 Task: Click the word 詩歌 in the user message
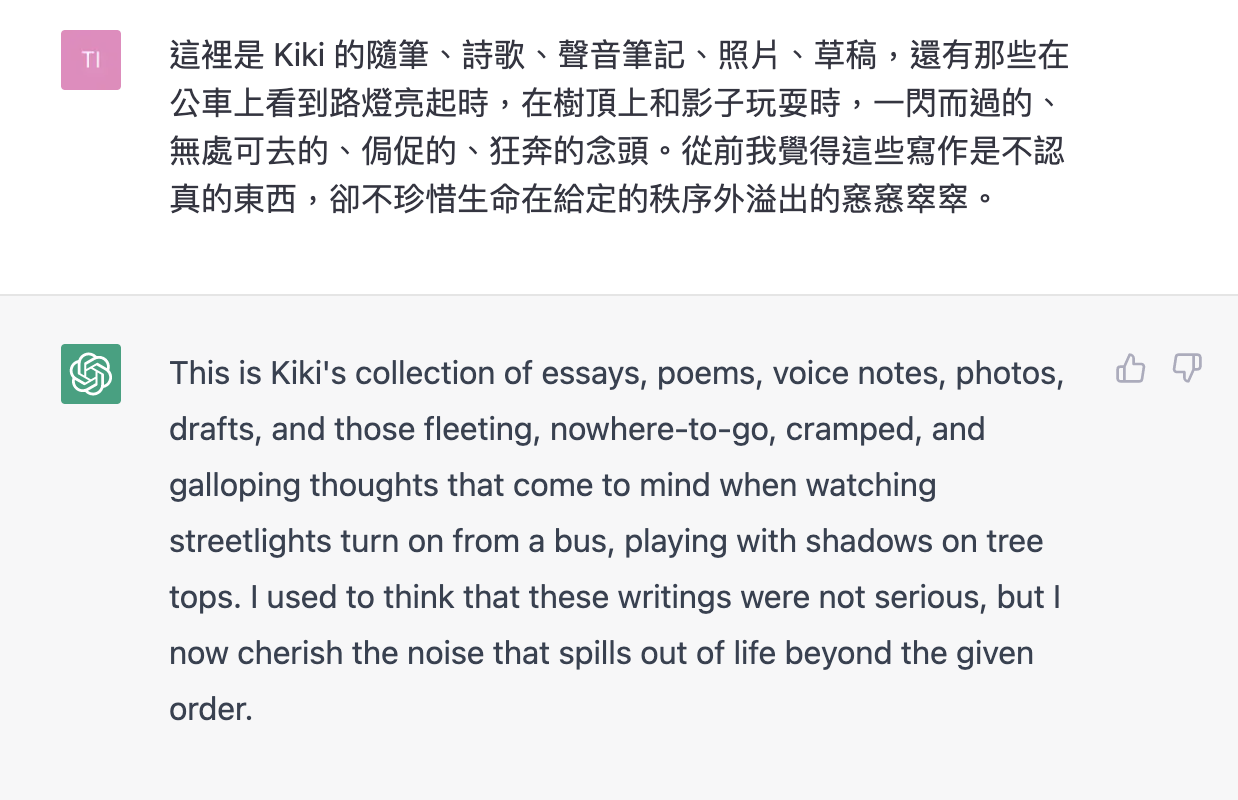[493, 56]
